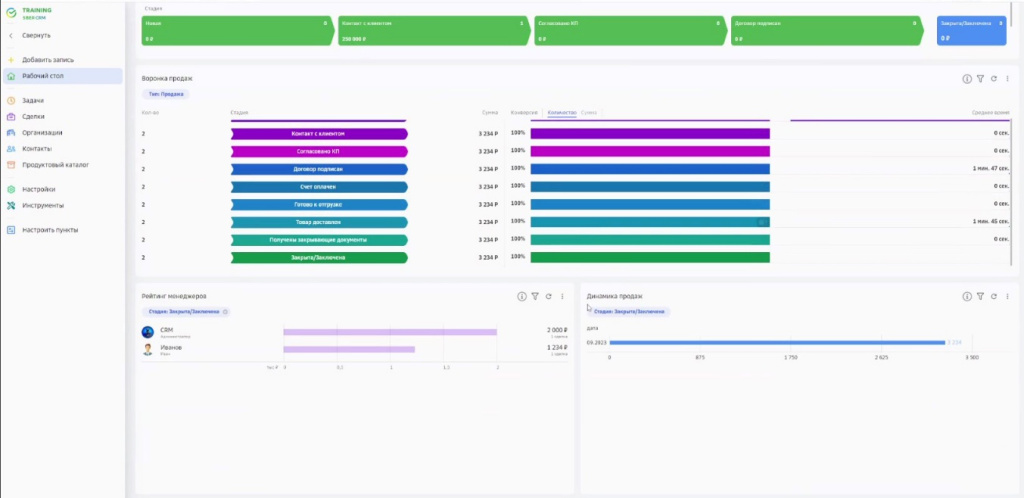
Task: Open the Сделки section
Action: tap(33, 117)
